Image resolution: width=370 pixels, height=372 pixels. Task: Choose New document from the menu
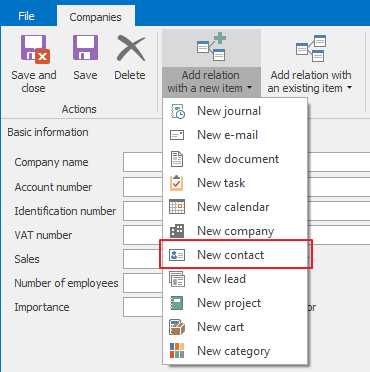coord(235,159)
